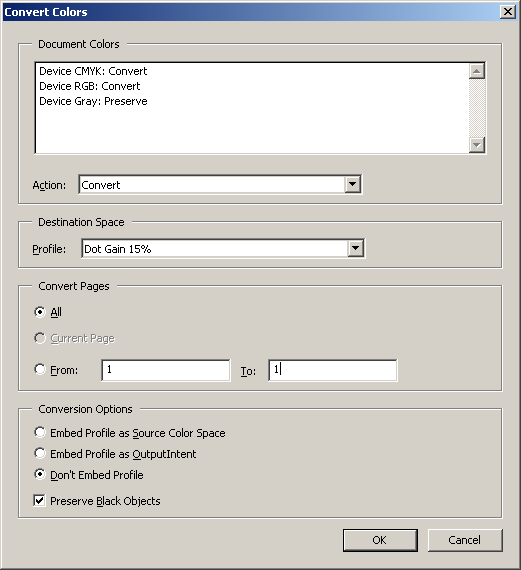521x570 pixels.
Task: Select Device RGB: Convert list entry
Action: coord(89,86)
